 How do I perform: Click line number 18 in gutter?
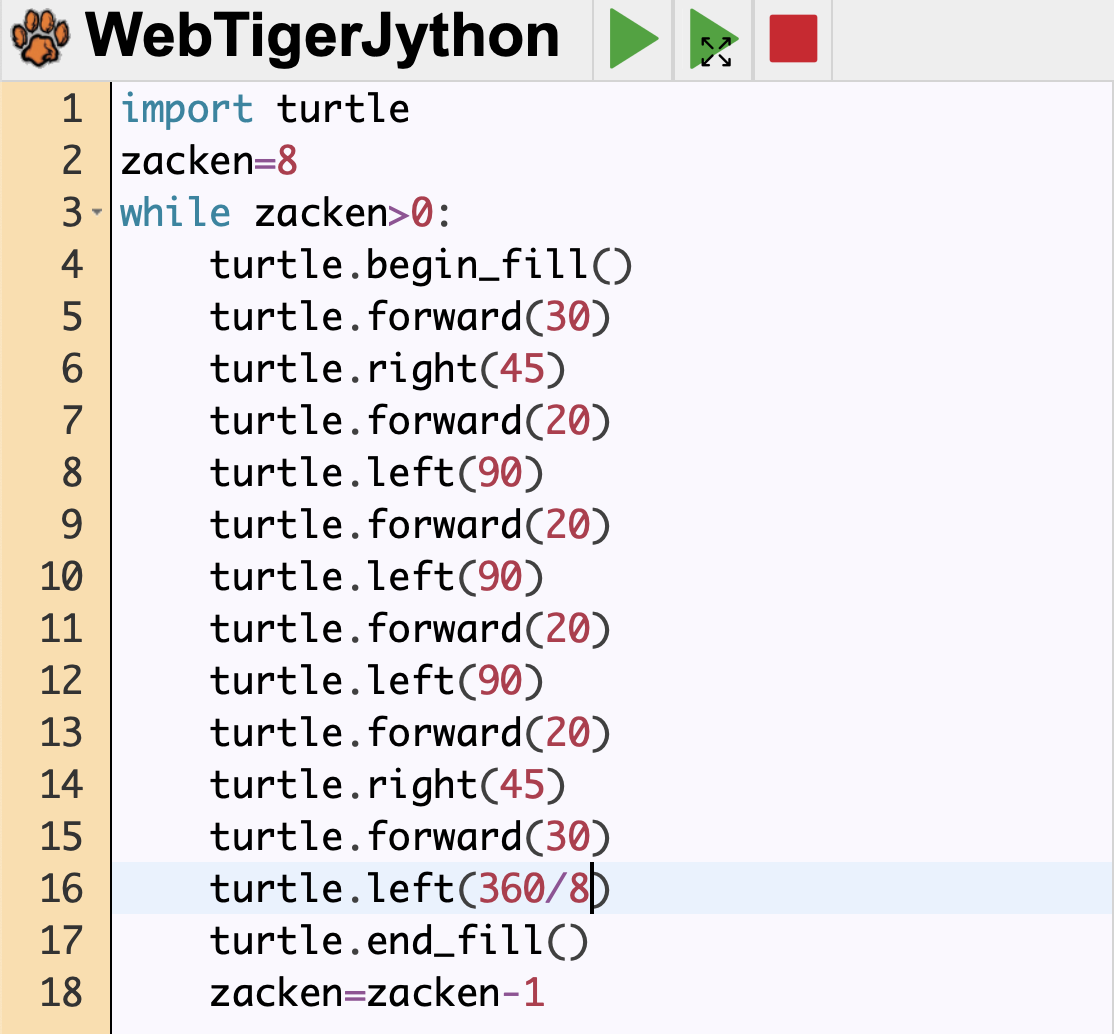(x=62, y=993)
